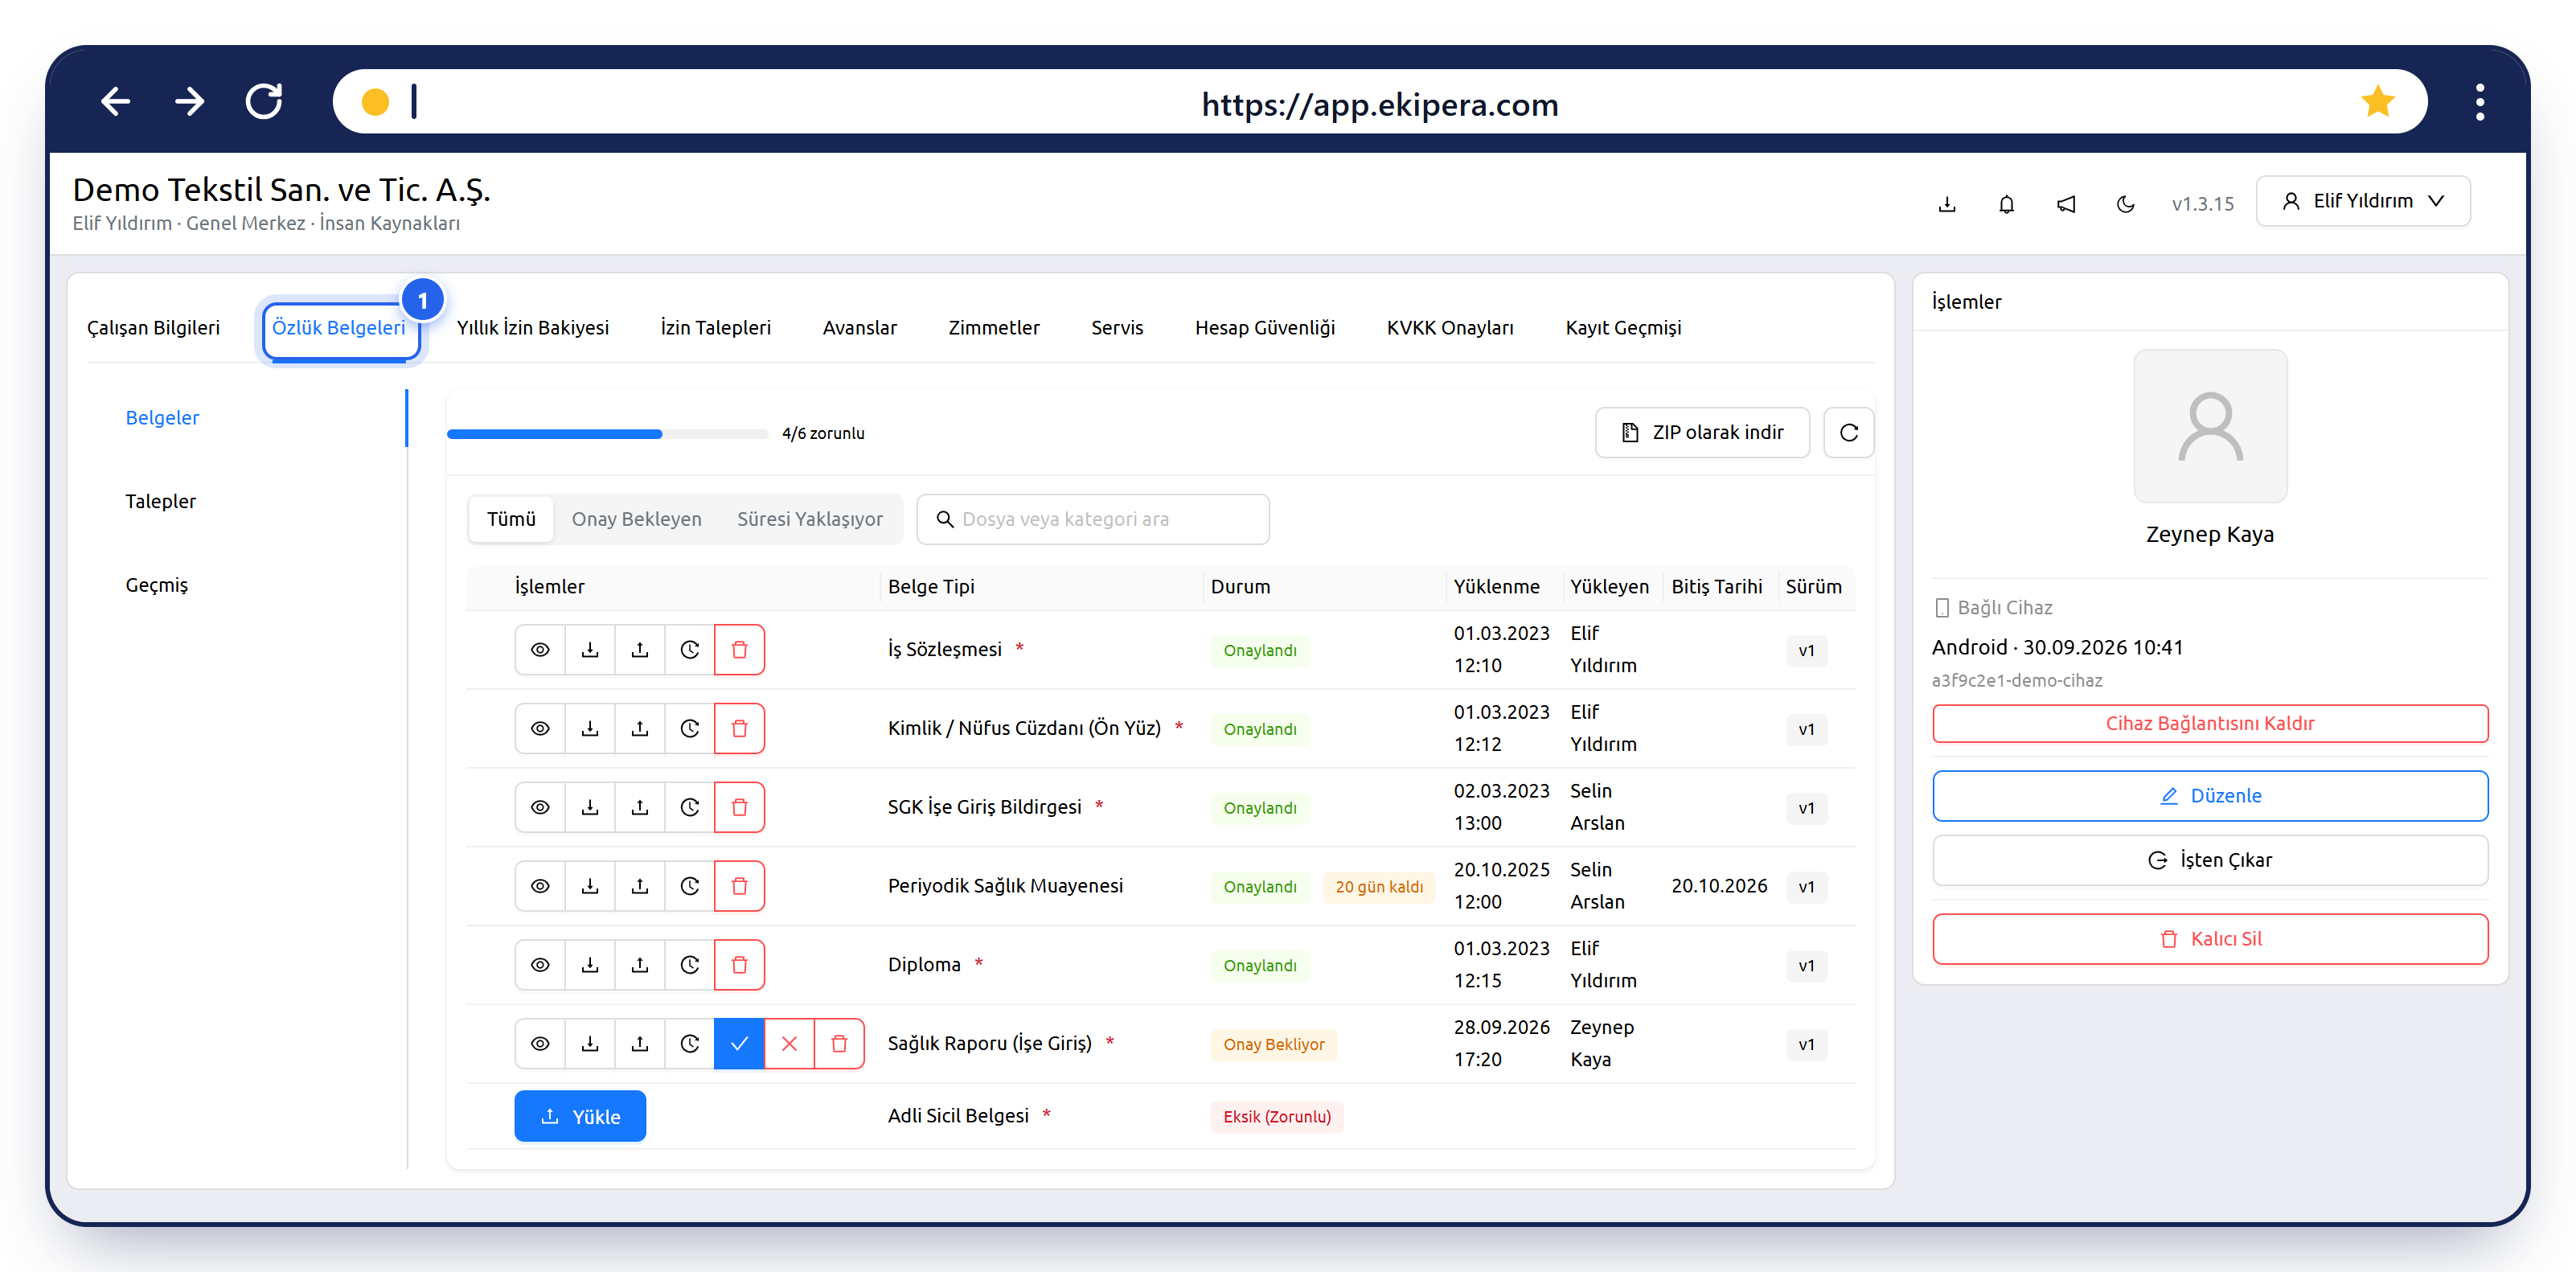Toggle dark mode with moon icon
The height and width of the screenshot is (1272, 2576).
point(2126,204)
